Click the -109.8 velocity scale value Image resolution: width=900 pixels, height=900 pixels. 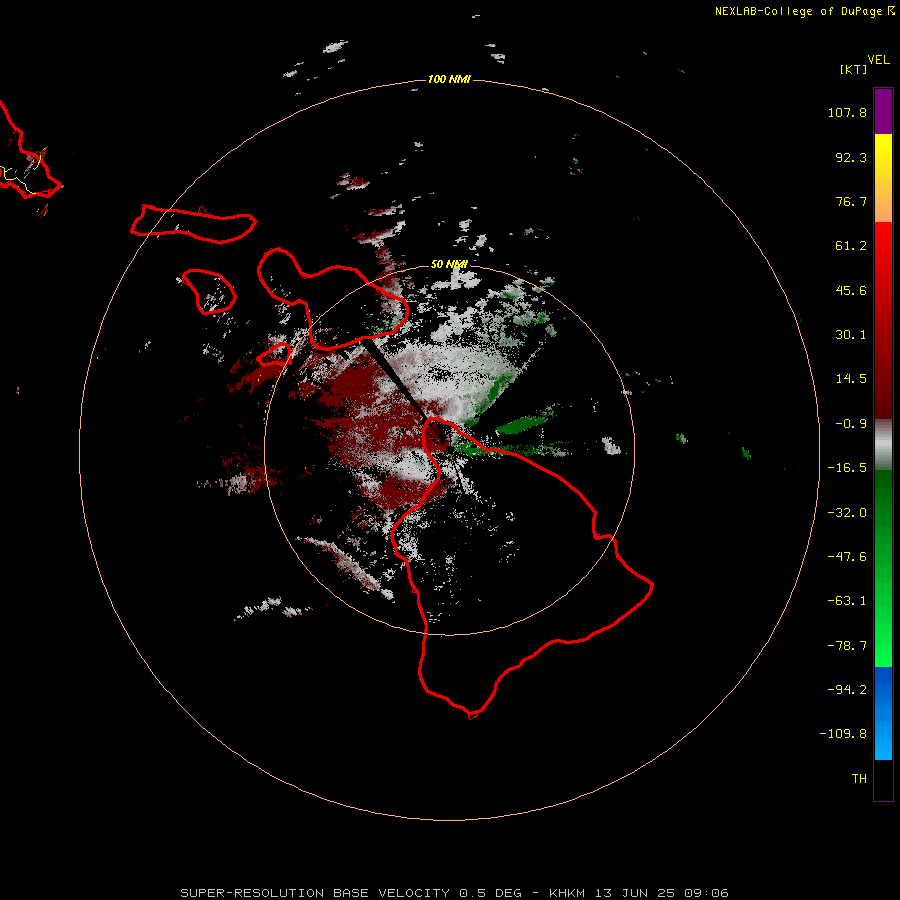click(843, 734)
